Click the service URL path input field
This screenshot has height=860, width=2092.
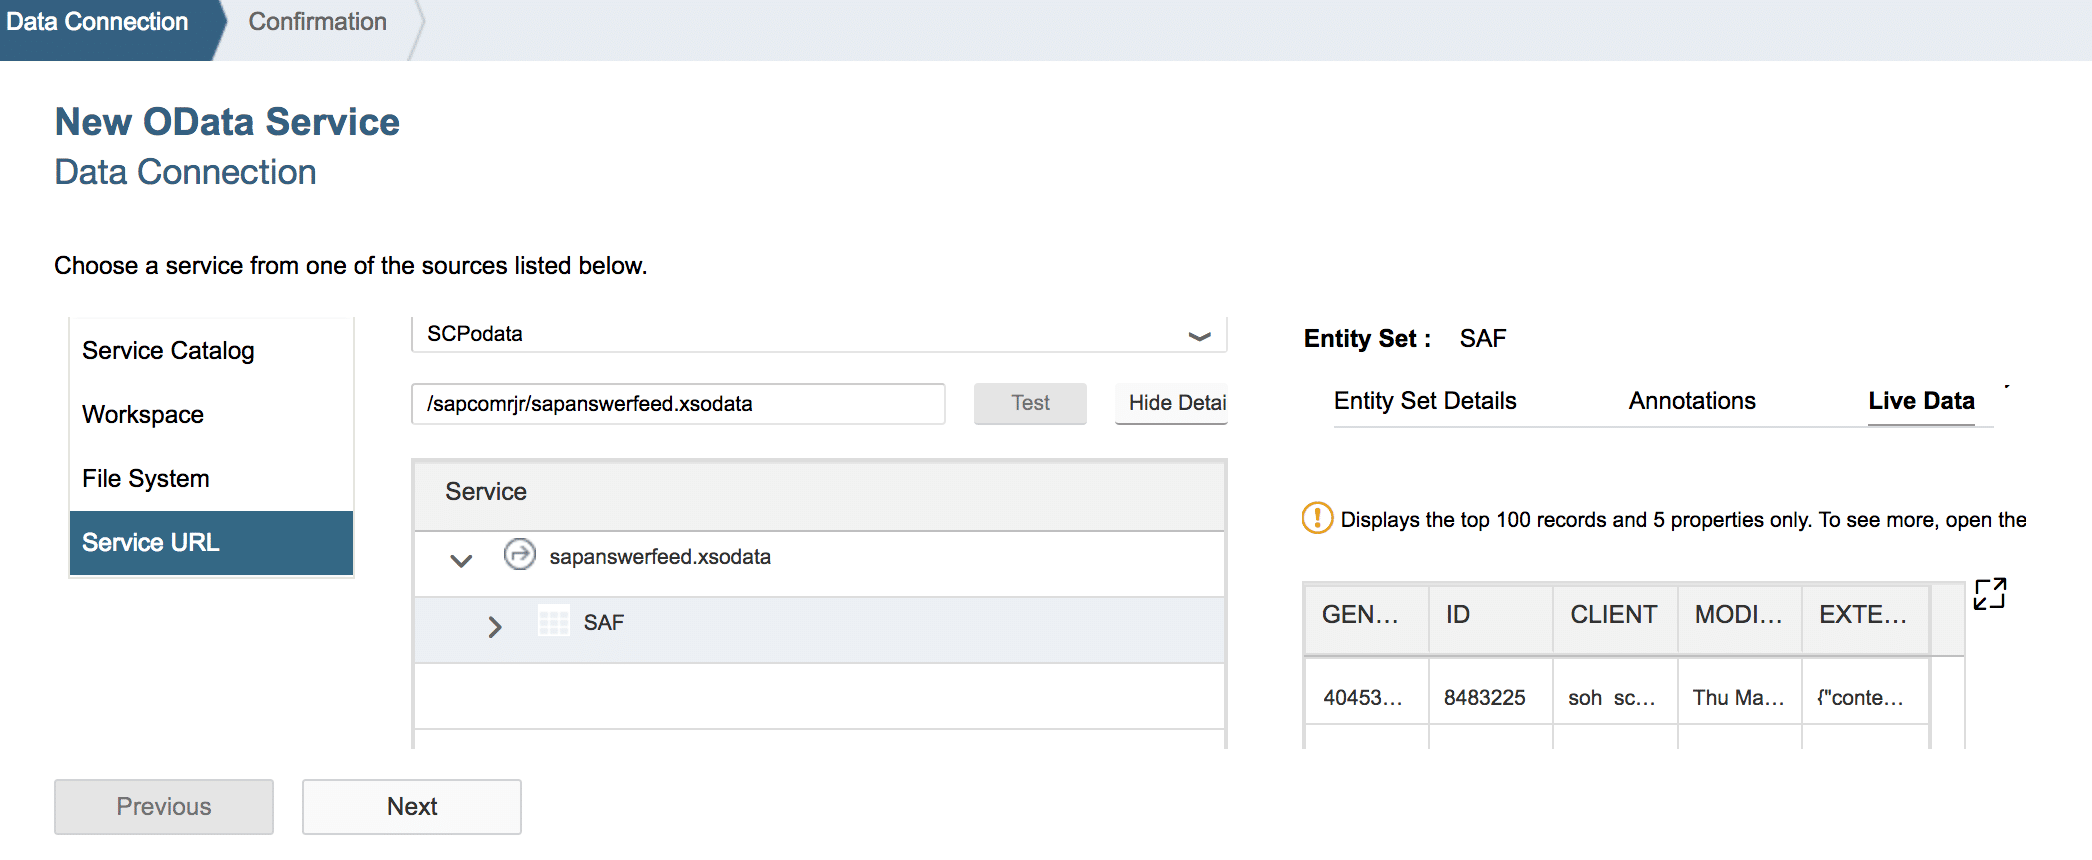click(x=677, y=404)
